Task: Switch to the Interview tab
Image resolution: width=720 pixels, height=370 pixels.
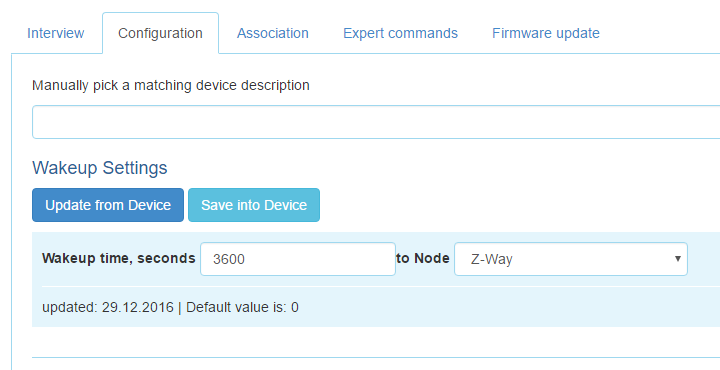Action: tap(56, 33)
